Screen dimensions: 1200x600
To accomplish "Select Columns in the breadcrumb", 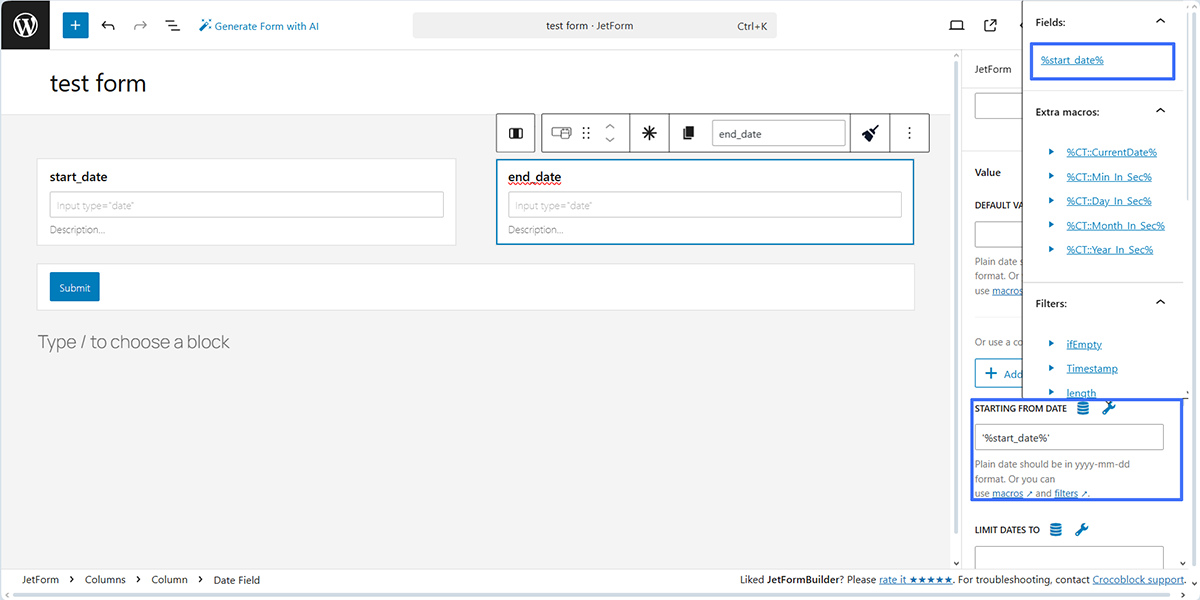I will pos(105,580).
